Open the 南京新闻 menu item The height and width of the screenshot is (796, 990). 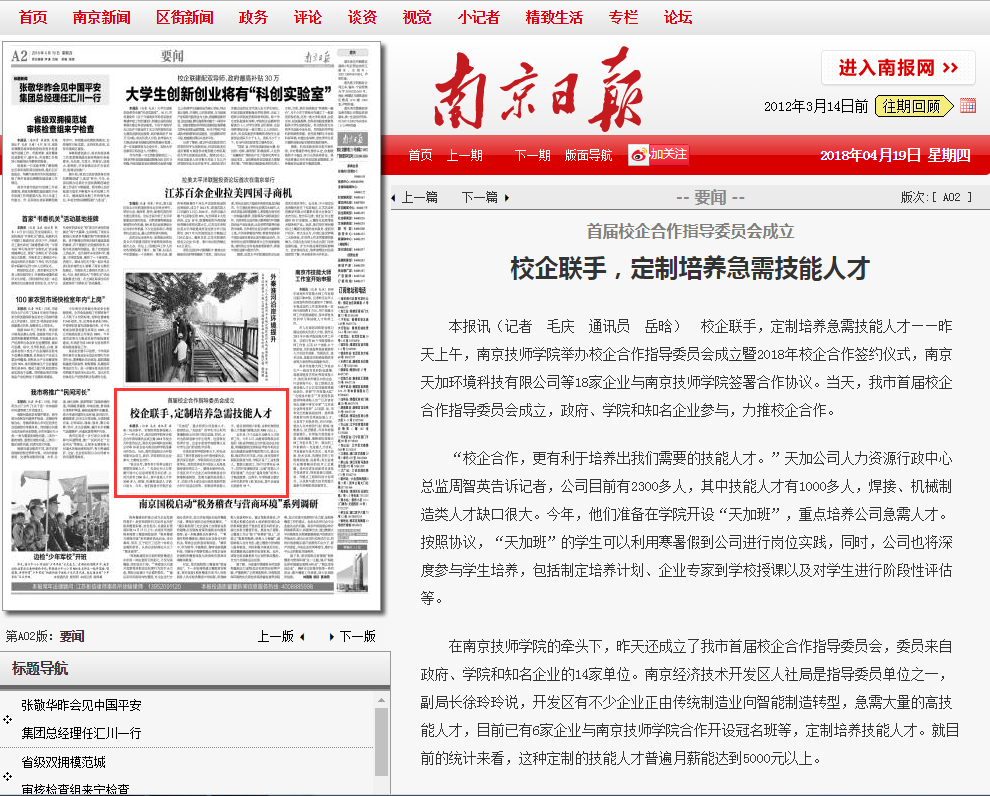tap(101, 17)
